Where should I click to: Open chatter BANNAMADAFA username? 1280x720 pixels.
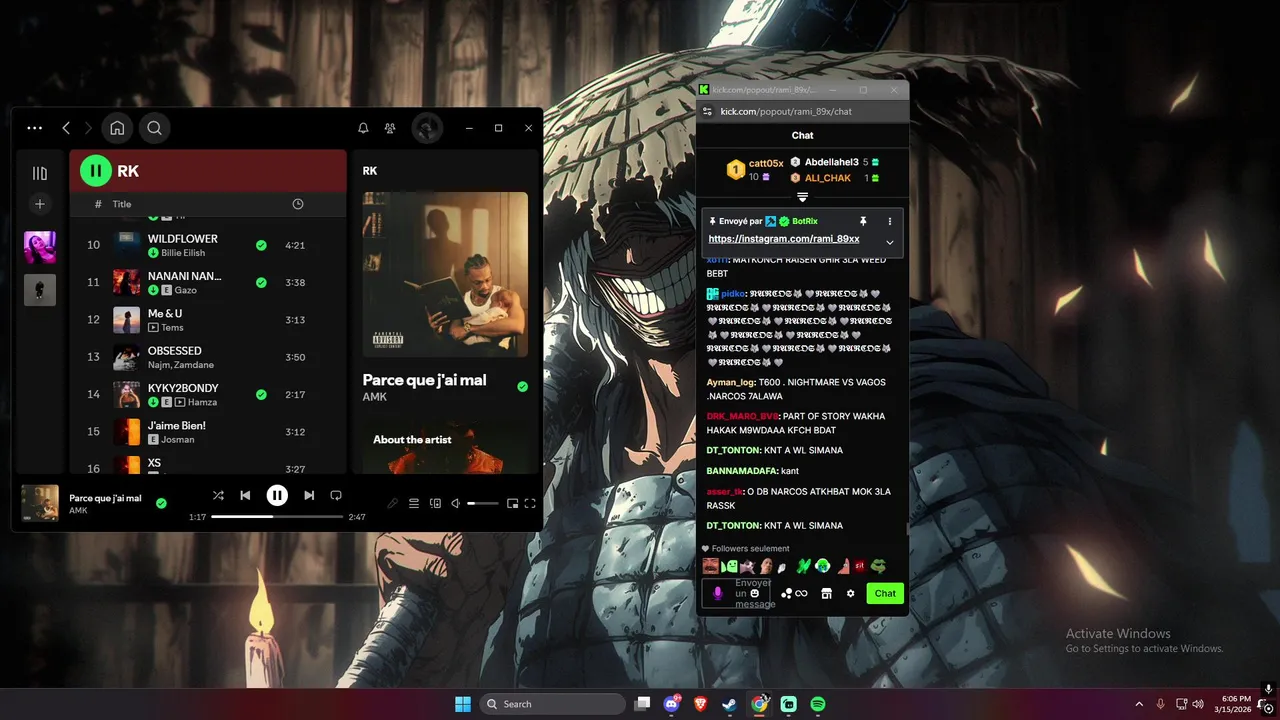coord(742,470)
